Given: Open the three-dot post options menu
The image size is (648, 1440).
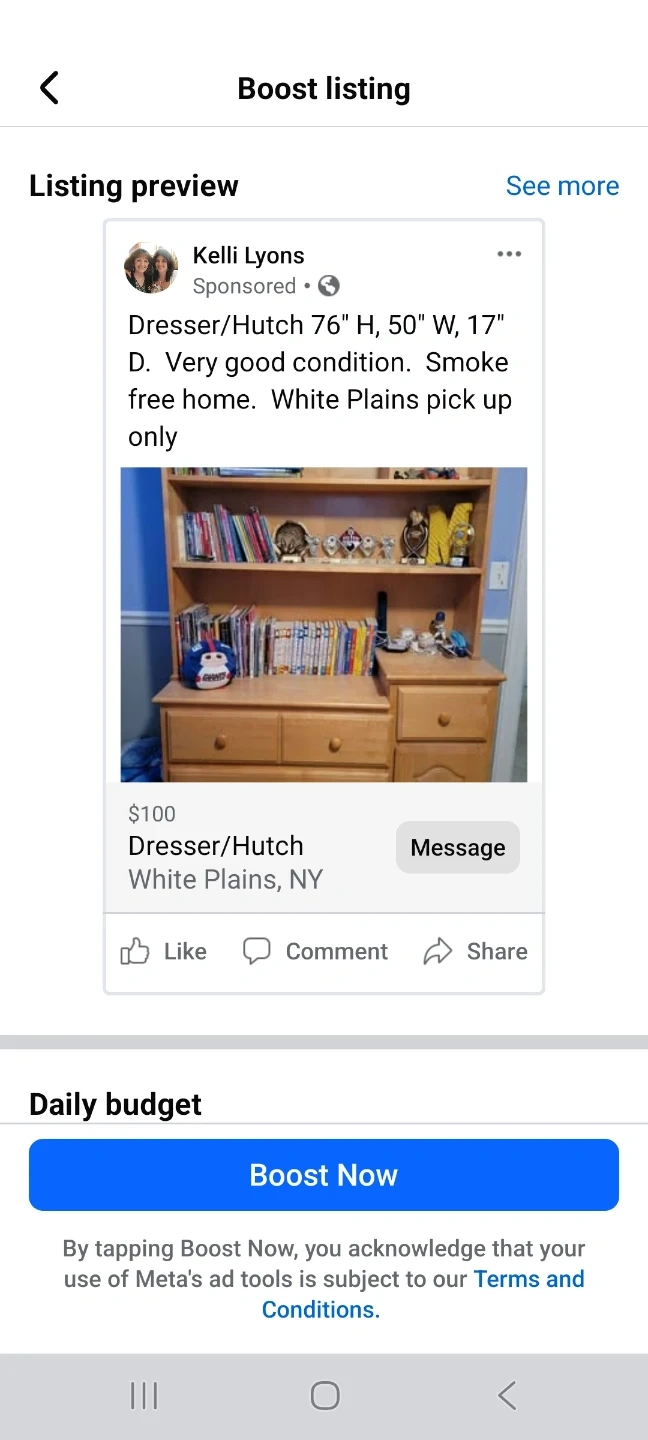Looking at the screenshot, I should click(509, 254).
